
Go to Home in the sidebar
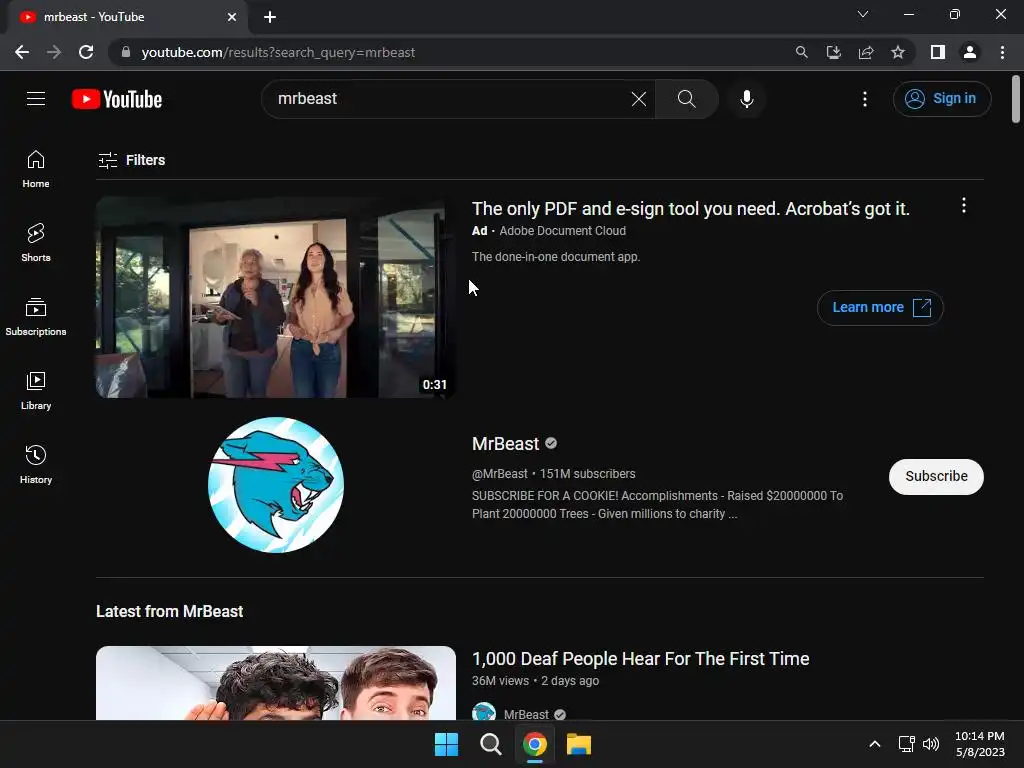[x=36, y=169]
